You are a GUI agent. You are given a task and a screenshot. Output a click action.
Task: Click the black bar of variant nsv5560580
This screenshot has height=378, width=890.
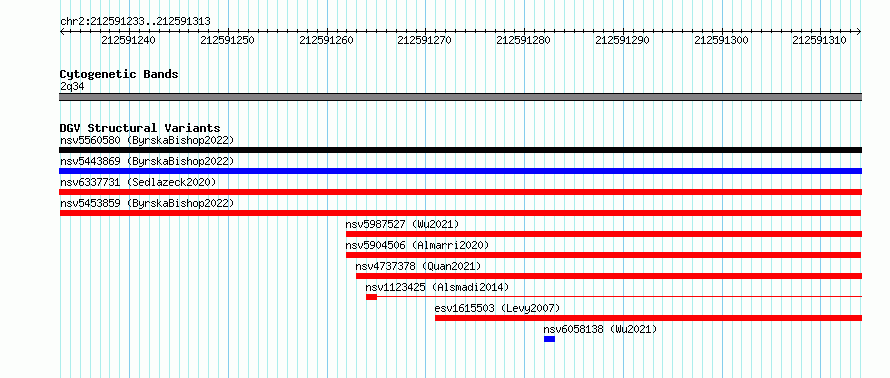pyautogui.click(x=460, y=150)
